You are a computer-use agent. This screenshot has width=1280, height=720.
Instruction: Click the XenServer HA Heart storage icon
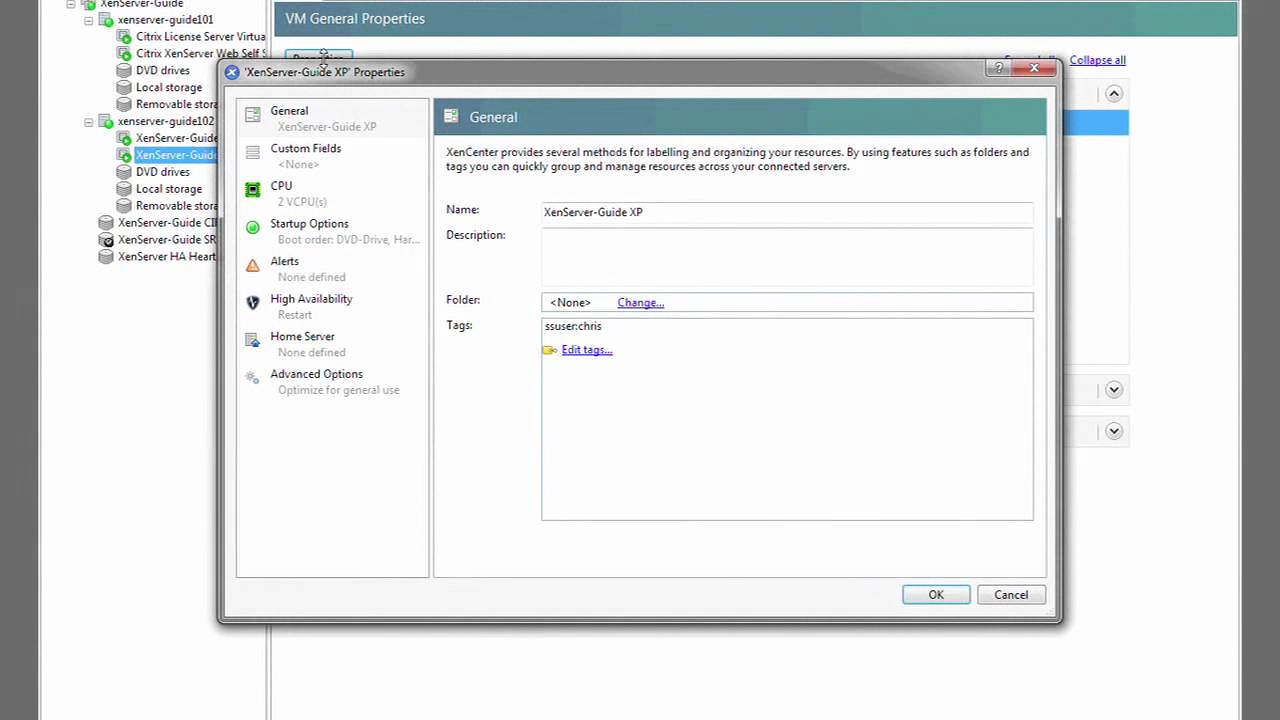[x=106, y=257]
